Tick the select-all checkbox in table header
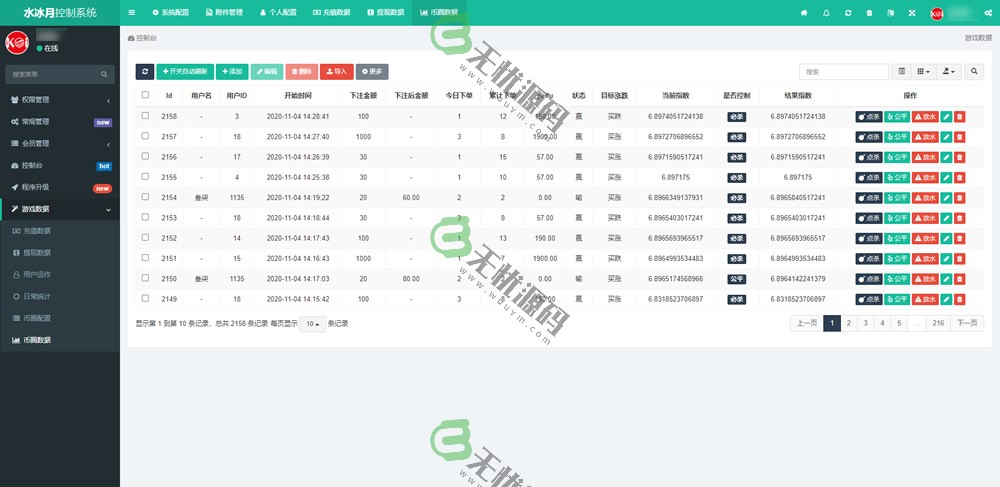Viewport: 1000px width, 487px height. tap(145, 95)
